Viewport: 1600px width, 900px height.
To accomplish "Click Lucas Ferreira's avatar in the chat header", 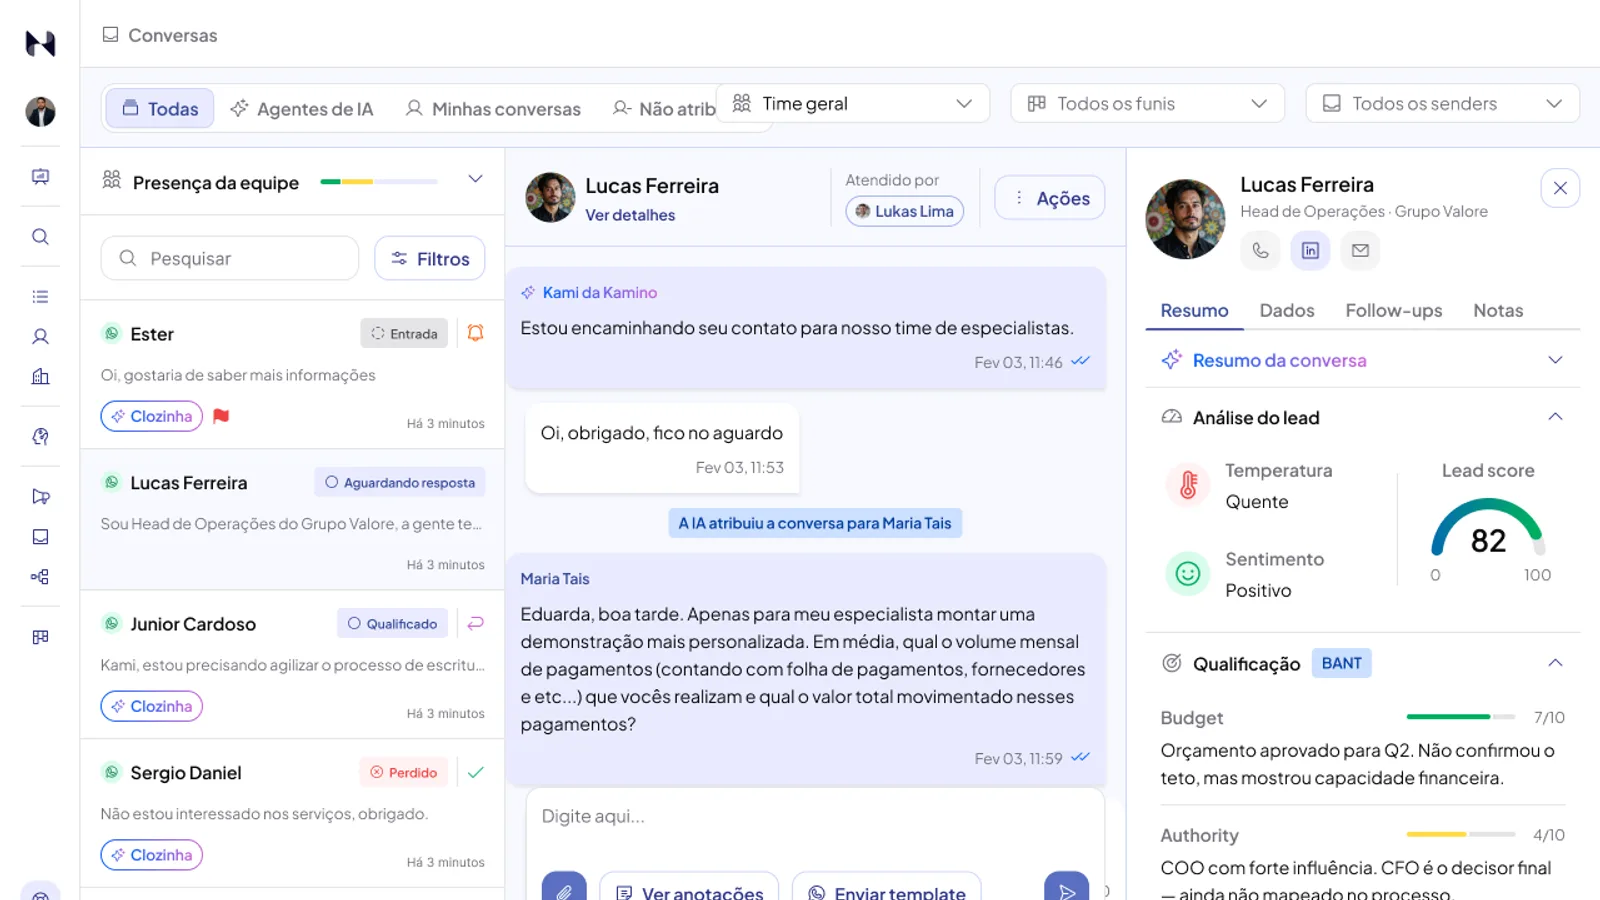I will tap(551, 197).
